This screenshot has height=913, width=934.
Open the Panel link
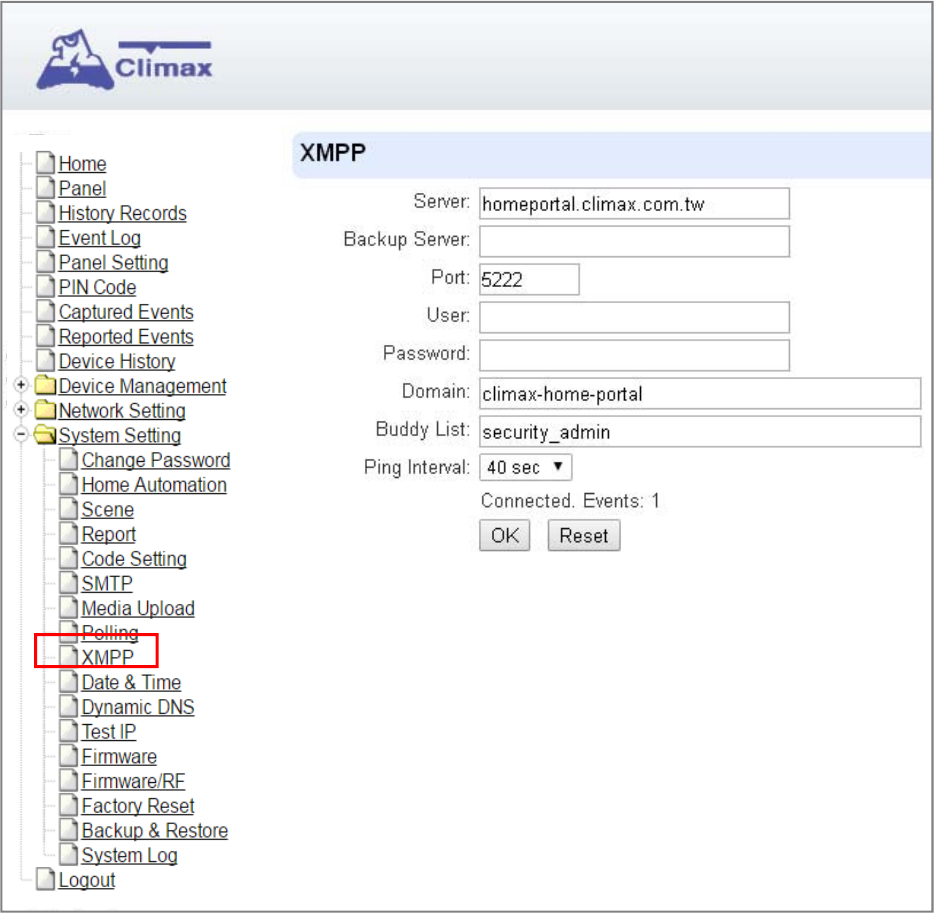82,189
